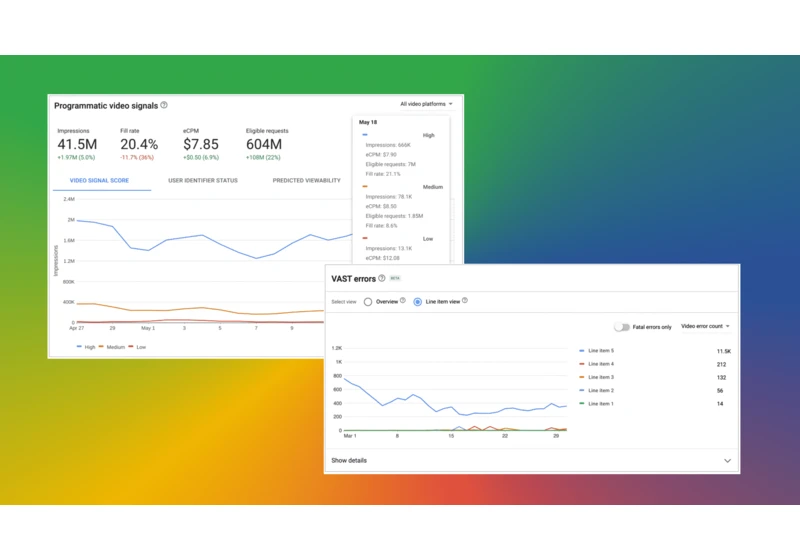
Task: Open help icon next to VAST errors title
Action: [x=382, y=278]
